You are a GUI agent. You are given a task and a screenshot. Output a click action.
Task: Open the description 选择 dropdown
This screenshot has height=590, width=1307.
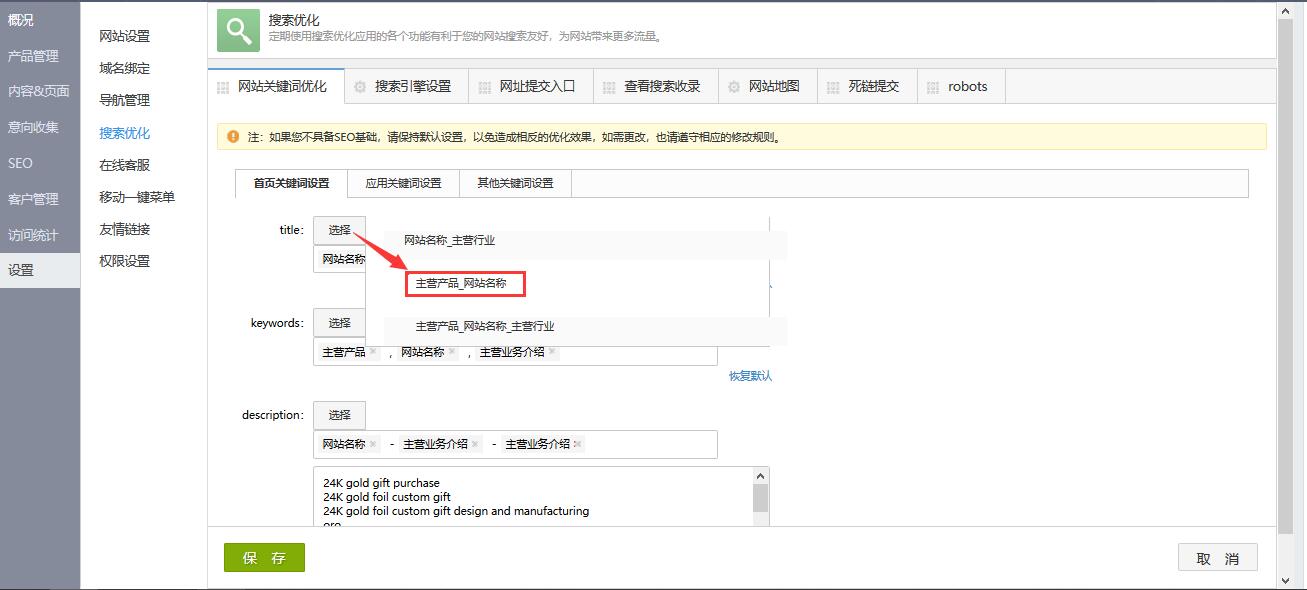tap(339, 415)
